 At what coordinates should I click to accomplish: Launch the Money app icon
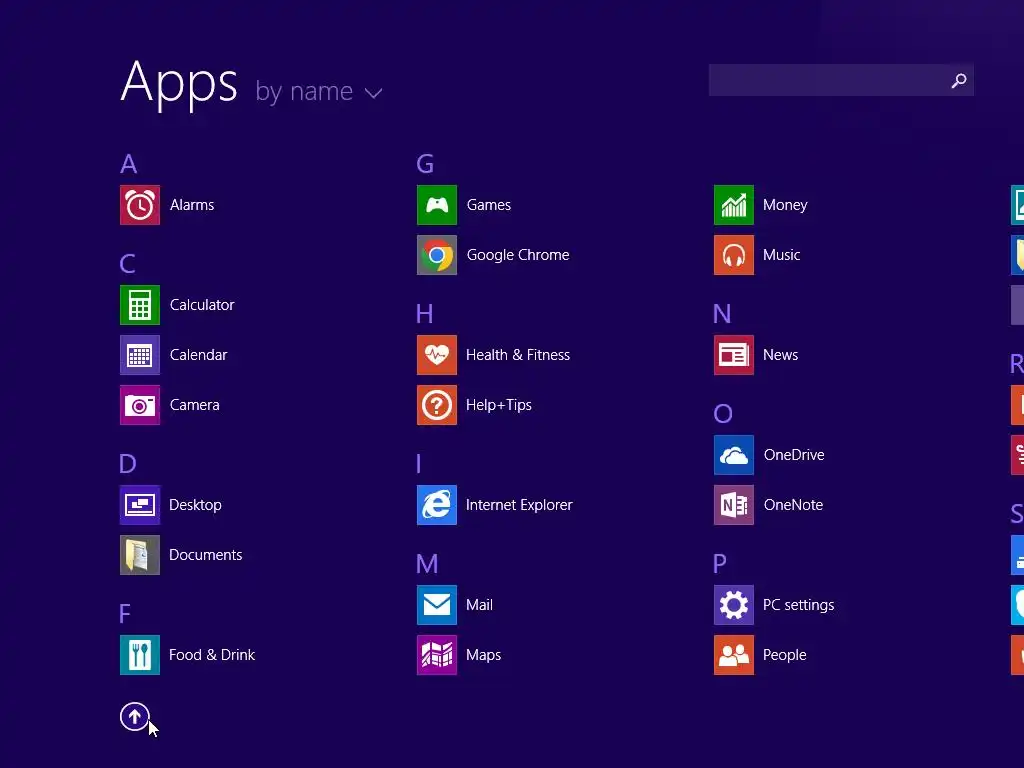(x=734, y=205)
